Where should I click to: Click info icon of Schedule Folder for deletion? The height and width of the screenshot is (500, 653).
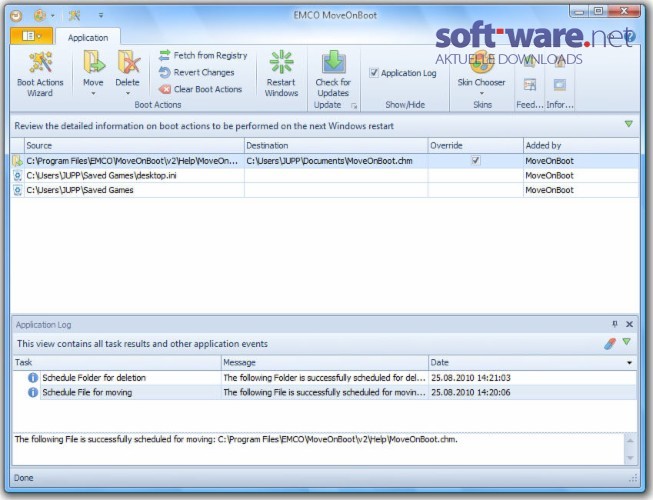point(32,378)
